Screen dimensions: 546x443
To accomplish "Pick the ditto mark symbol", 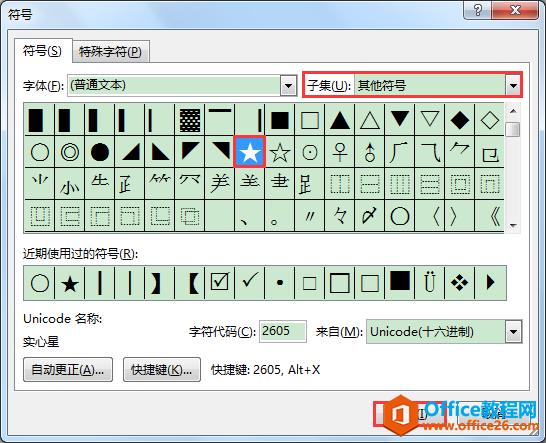I will tap(310, 216).
